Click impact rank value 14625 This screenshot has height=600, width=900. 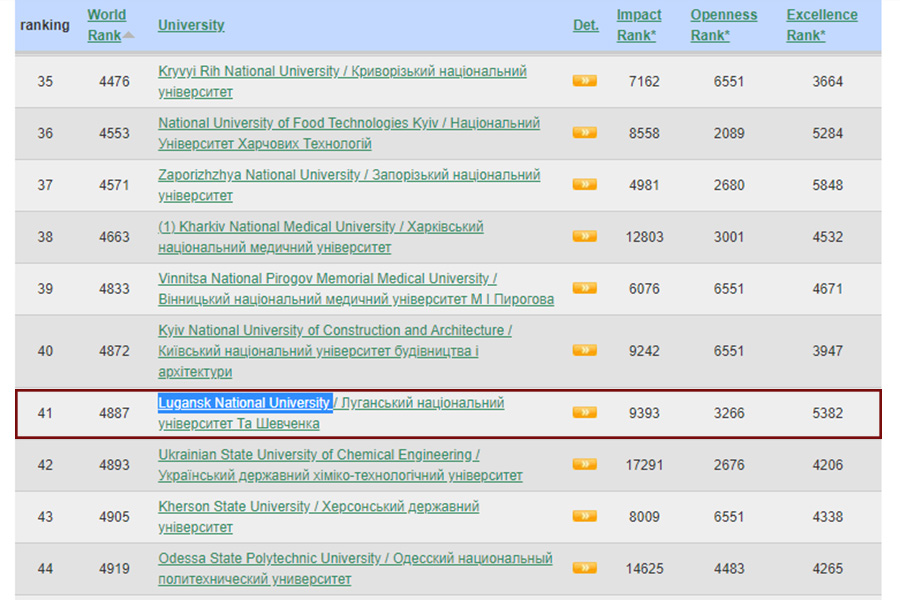pos(644,568)
